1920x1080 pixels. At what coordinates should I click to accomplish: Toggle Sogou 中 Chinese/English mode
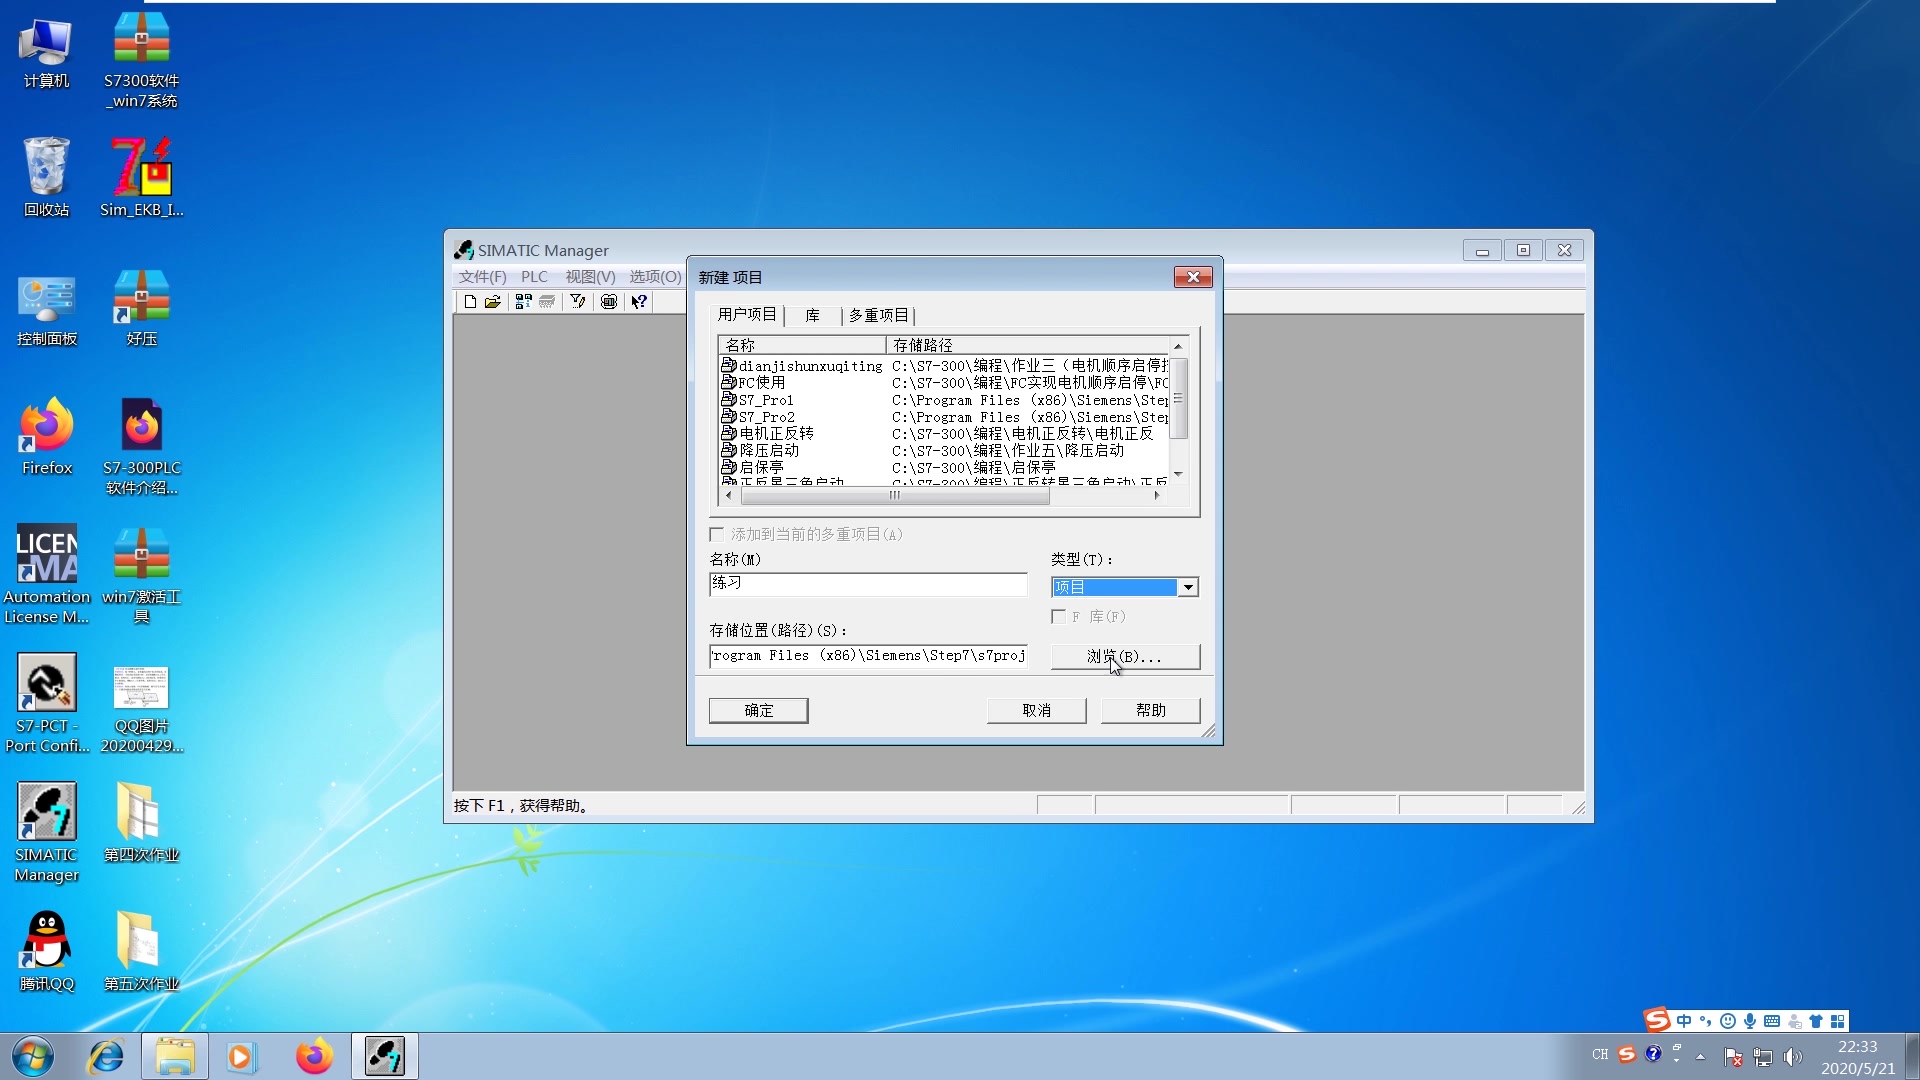(x=1684, y=1021)
